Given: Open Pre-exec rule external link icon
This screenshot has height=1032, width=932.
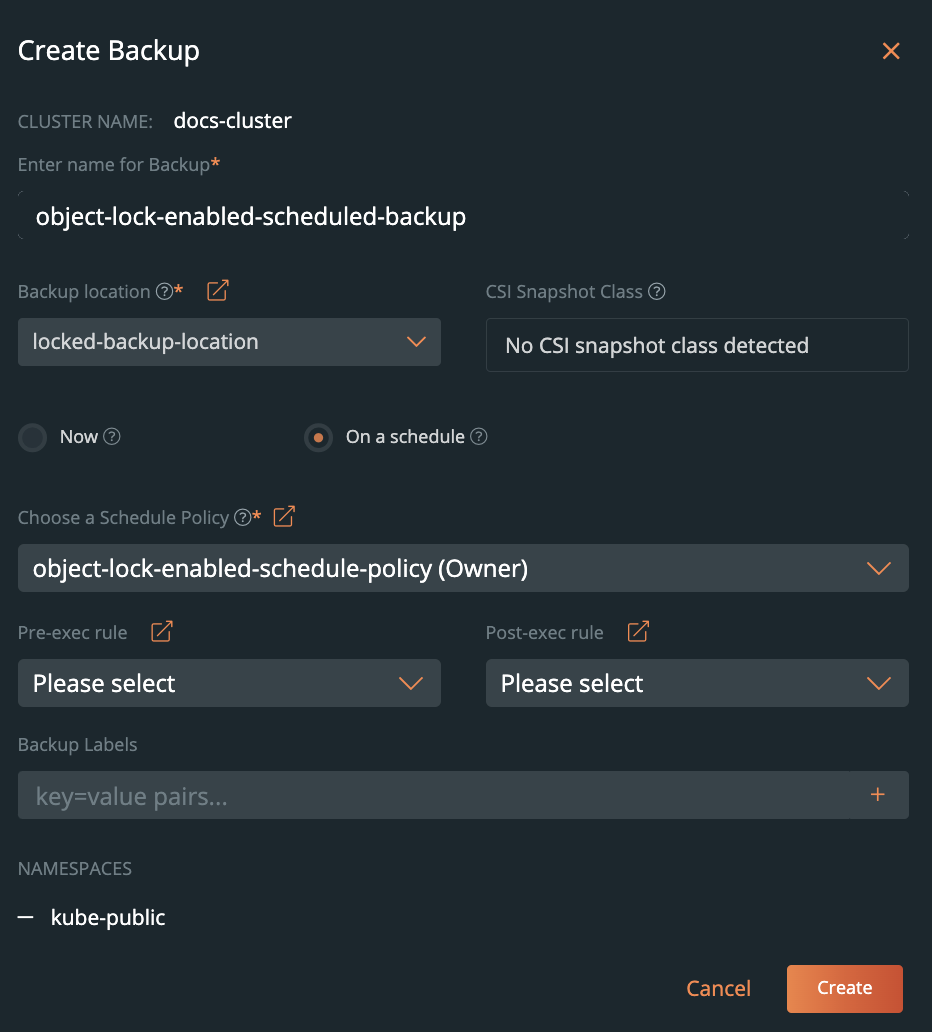Looking at the screenshot, I should (x=162, y=632).
